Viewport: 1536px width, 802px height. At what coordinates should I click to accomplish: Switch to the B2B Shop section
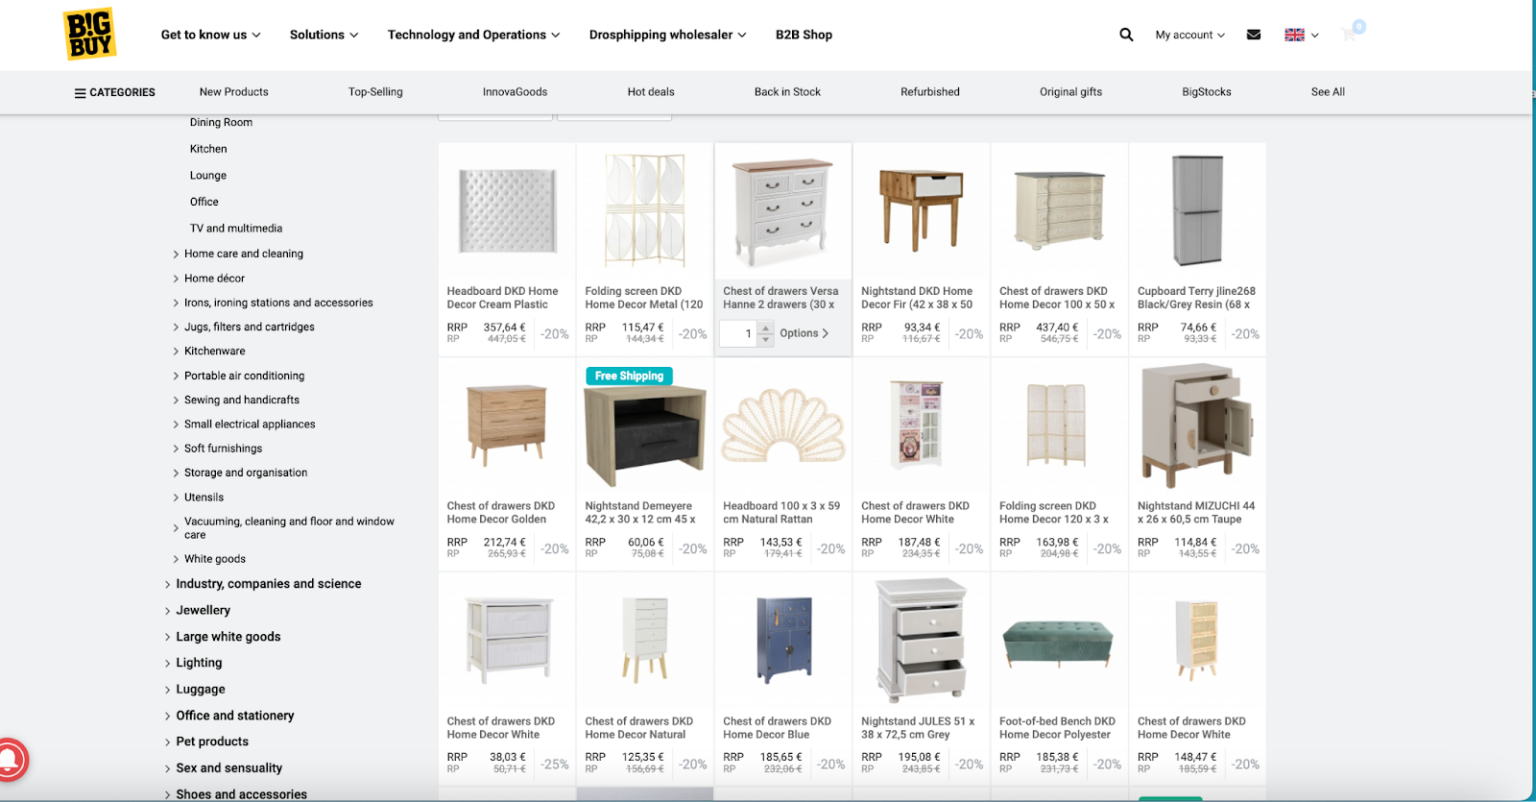click(803, 34)
